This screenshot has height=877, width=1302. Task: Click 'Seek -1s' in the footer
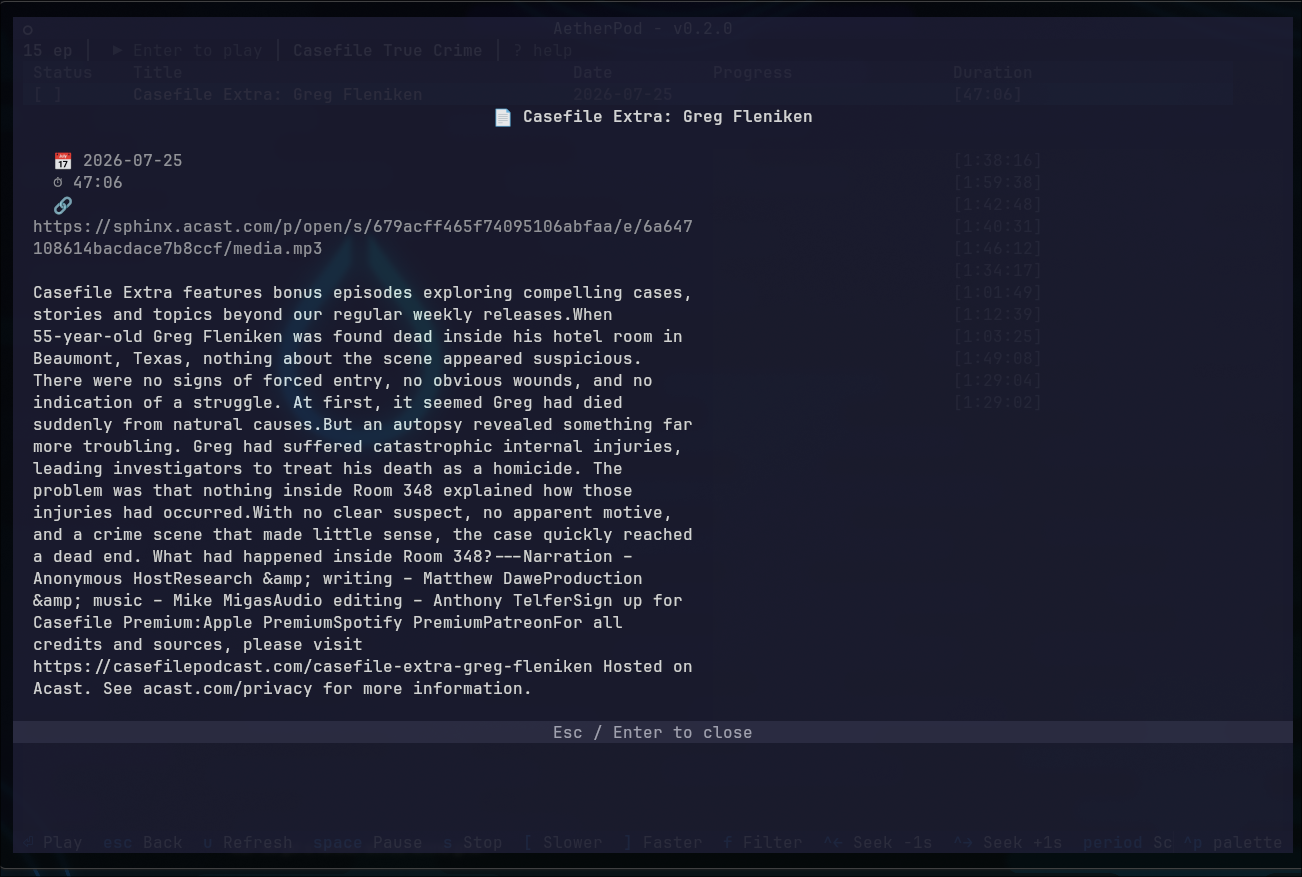893,842
